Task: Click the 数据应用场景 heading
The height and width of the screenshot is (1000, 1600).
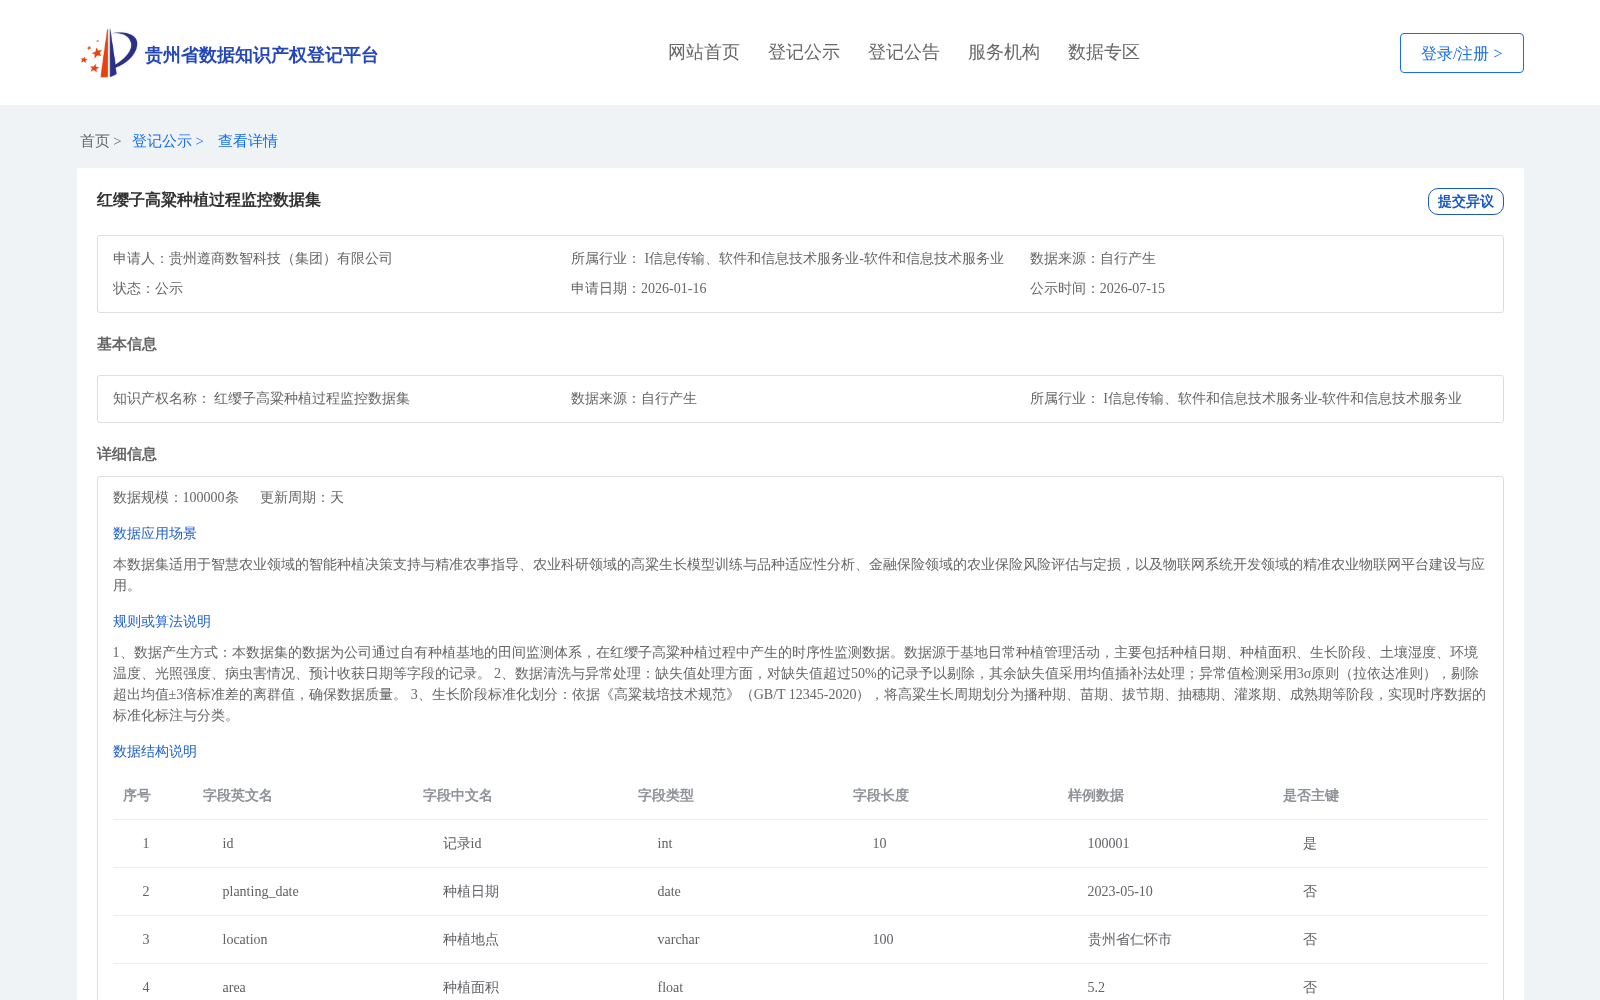Action: click(x=155, y=533)
